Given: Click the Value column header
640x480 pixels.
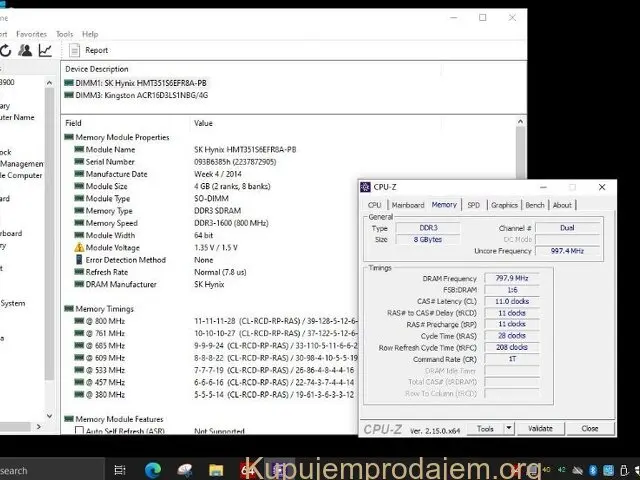Looking at the screenshot, I should click(204, 123).
